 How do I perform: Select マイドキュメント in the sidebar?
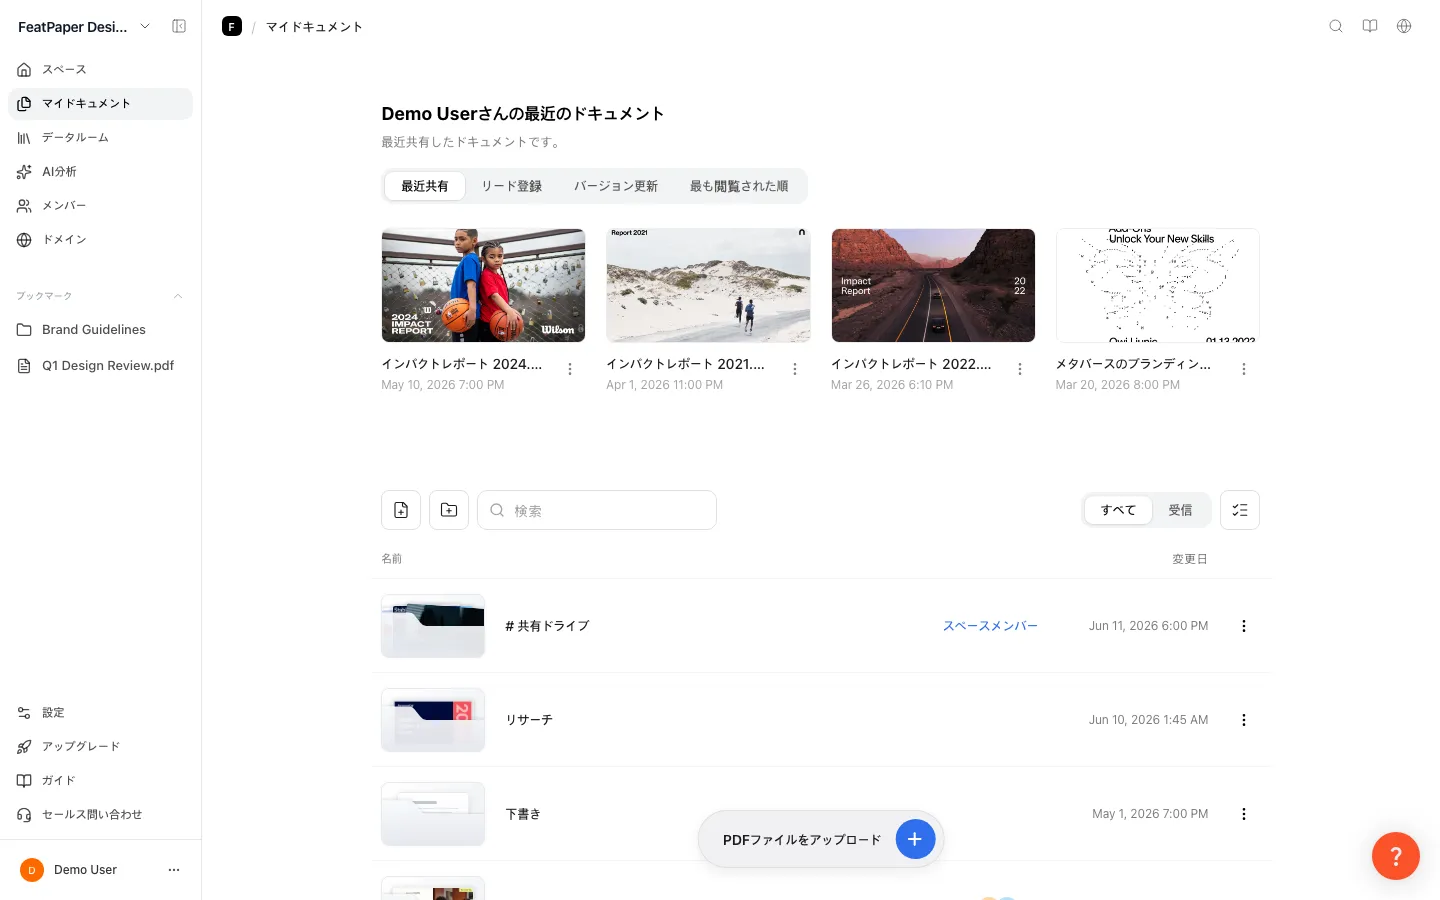[x=100, y=104]
